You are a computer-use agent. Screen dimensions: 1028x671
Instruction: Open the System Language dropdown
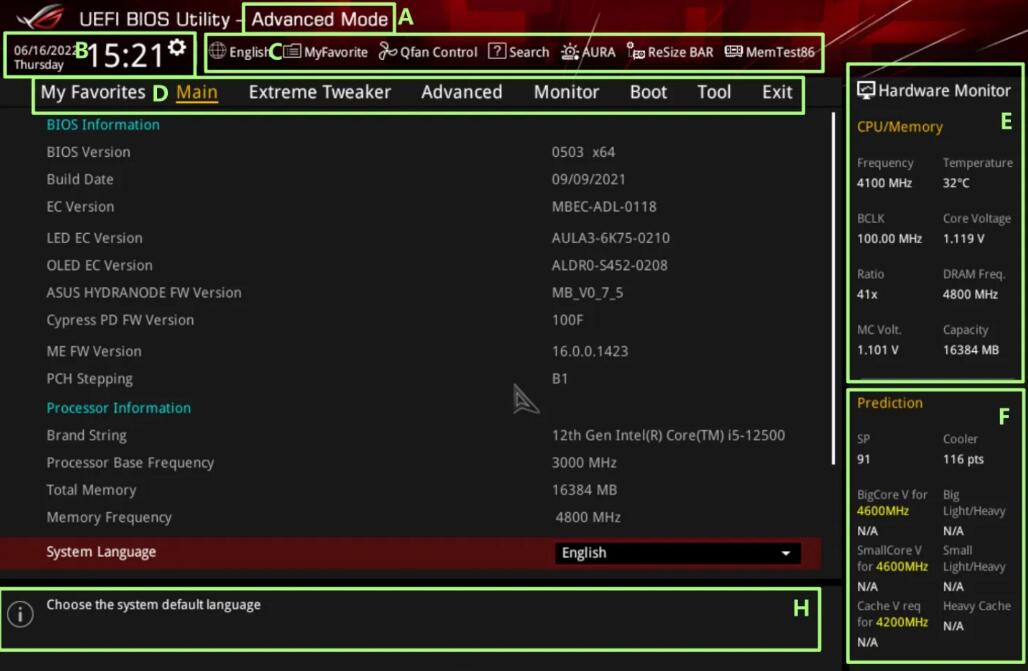click(x=677, y=553)
